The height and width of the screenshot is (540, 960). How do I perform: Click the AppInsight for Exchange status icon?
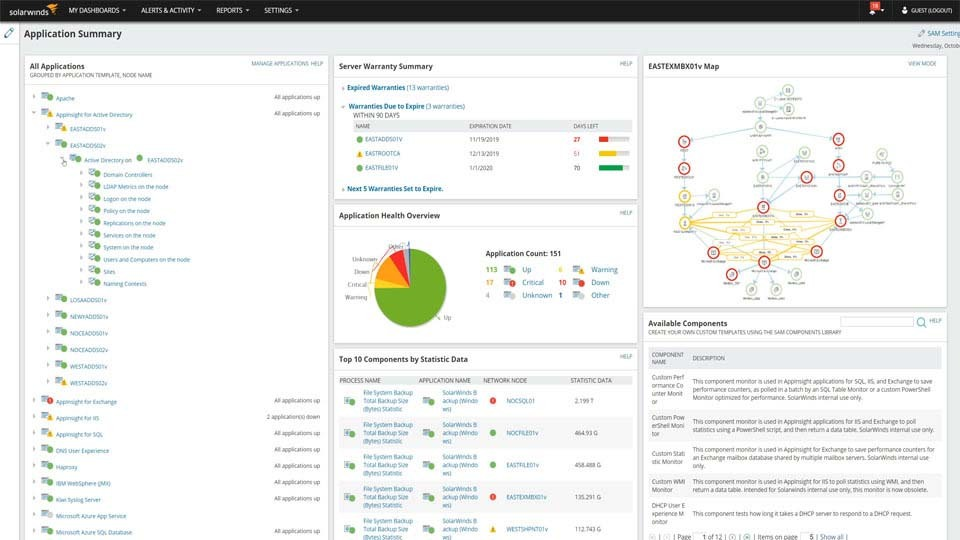47,400
